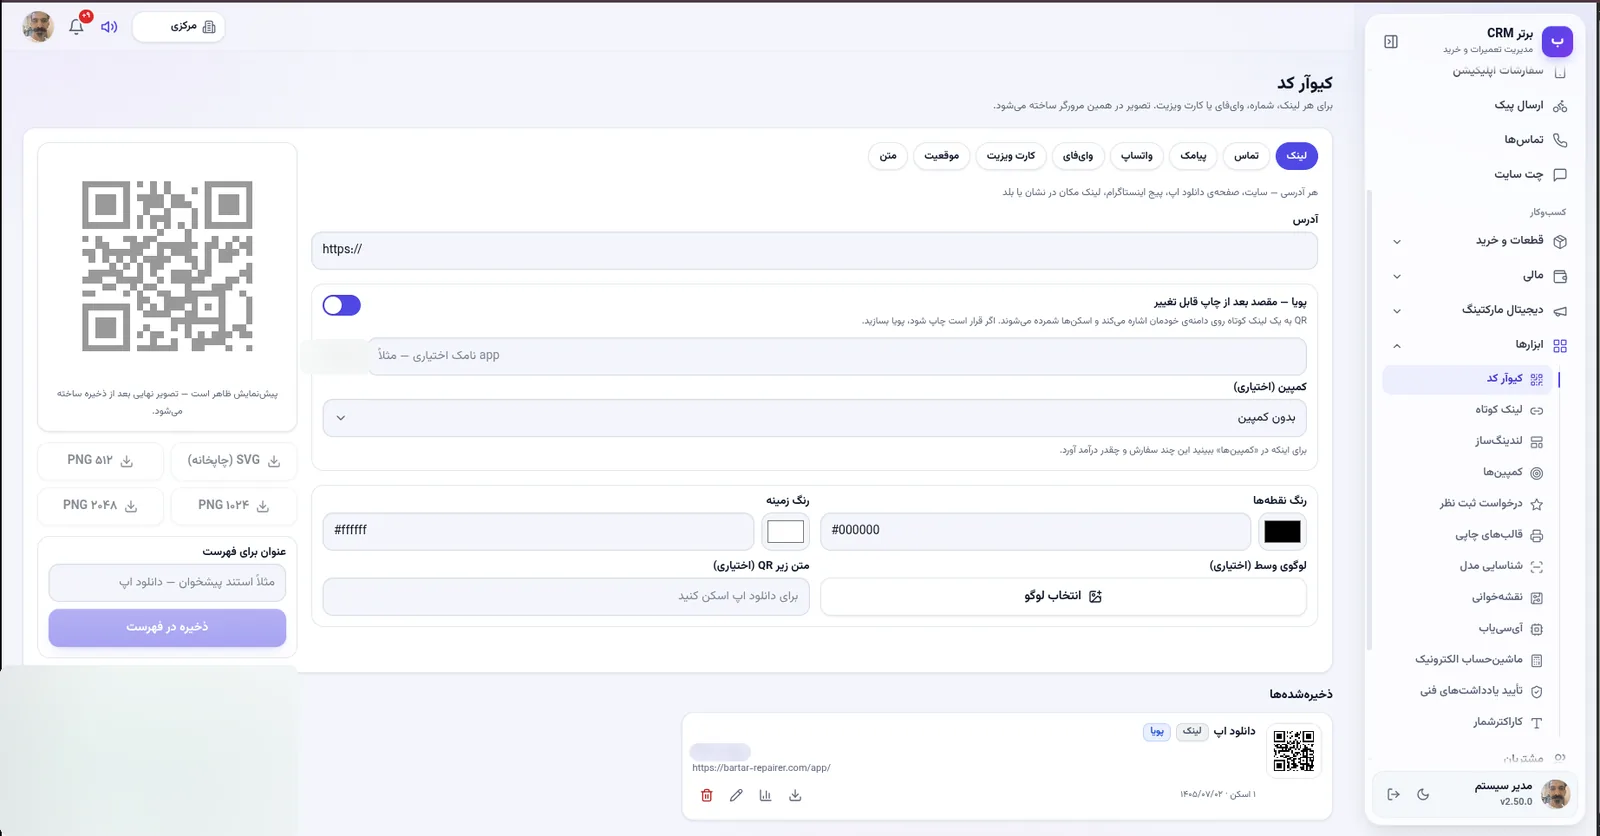Click ذخیره در فهرست button

pos(167,628)
